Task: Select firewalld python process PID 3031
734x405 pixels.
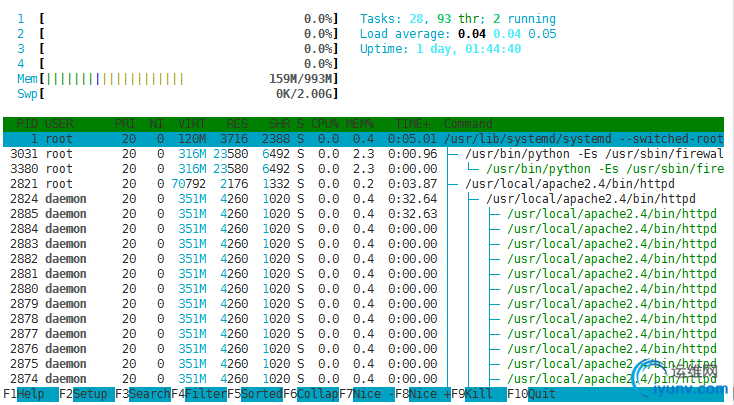Action: click(x=363, y=154)
